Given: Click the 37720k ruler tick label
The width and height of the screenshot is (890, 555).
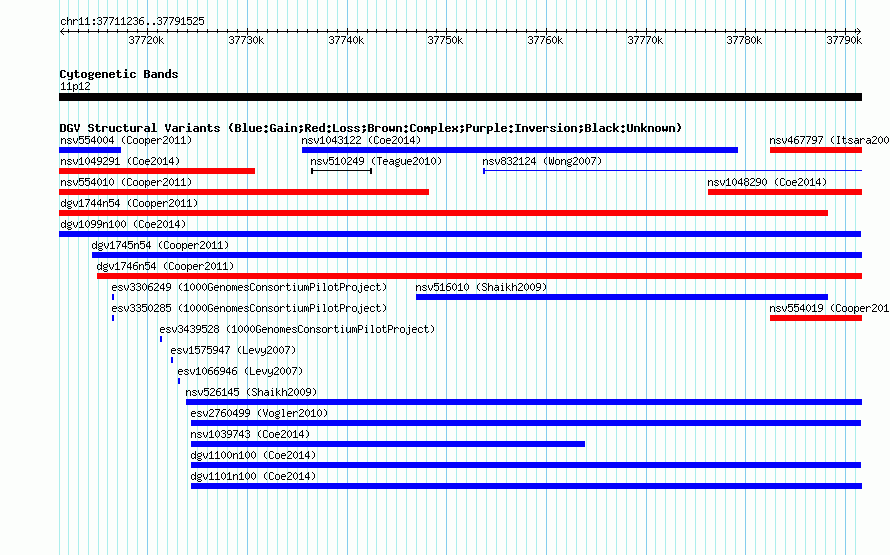Looking at the screenshot, I should [x=146, y=40].
